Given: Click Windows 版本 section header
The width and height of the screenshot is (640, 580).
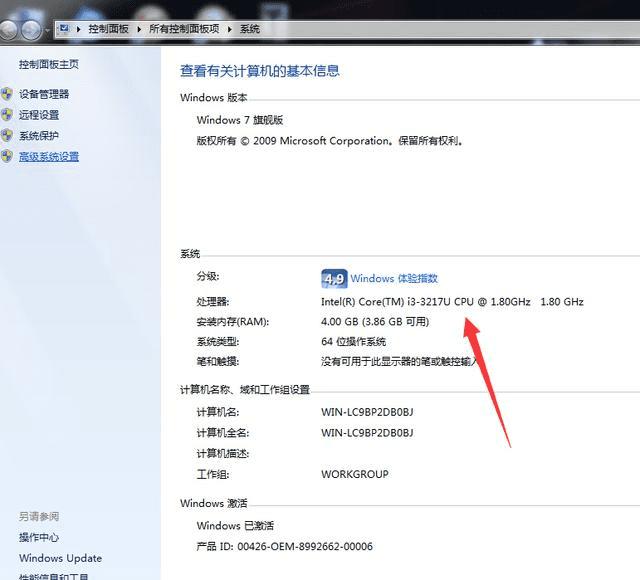Looking at the screenshot, I should [214, 98].
